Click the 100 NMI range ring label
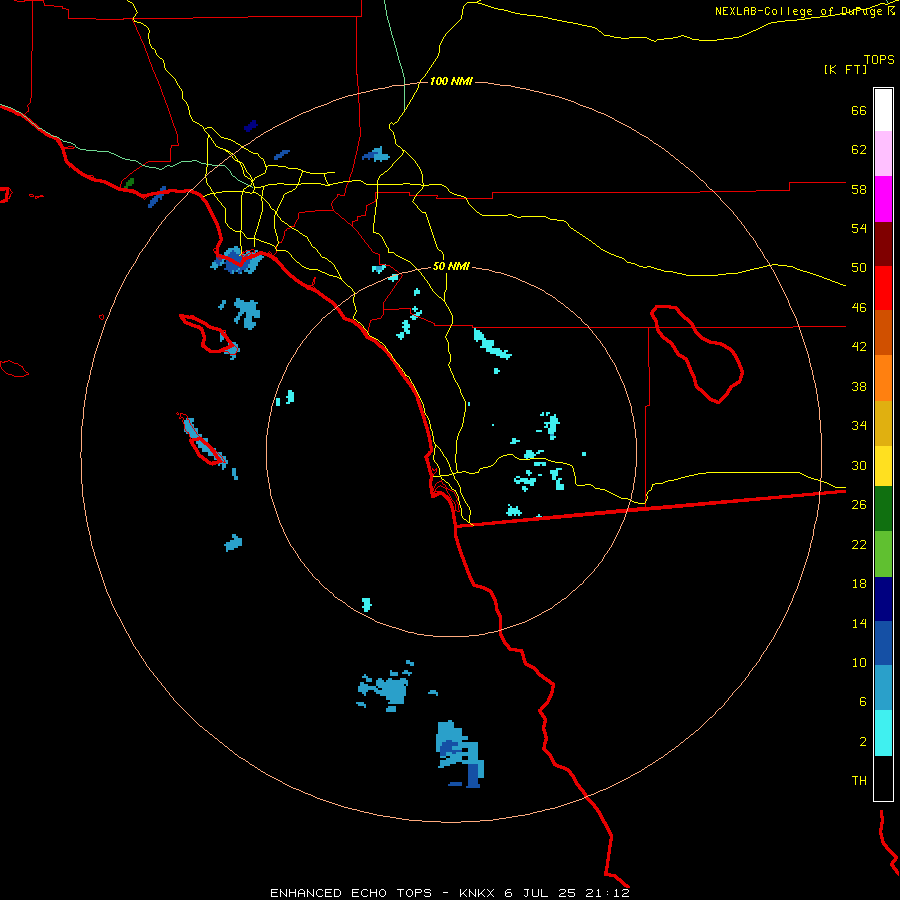The height and width of the screenshot is (900, 900). coord(451,82)
